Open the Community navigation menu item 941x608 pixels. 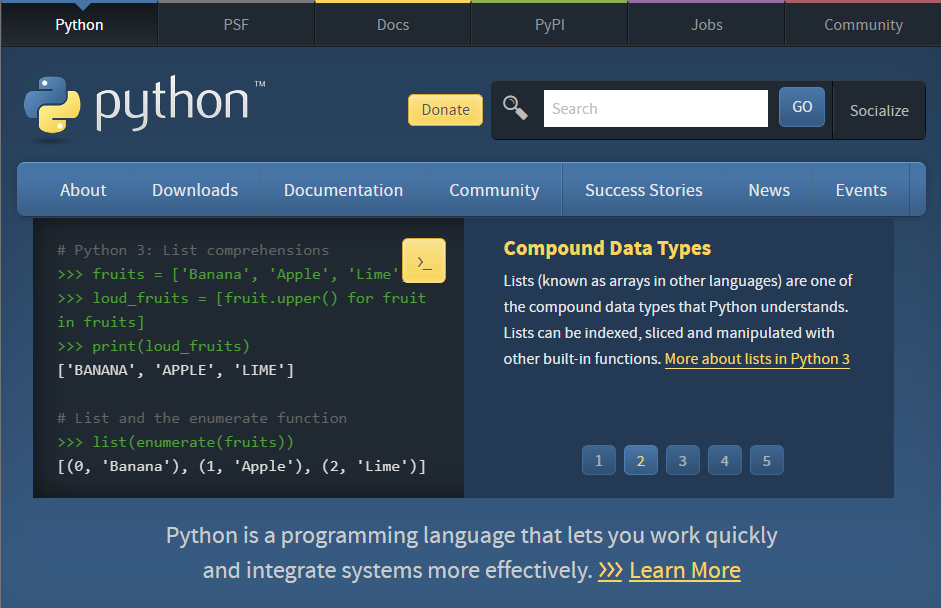coord(494,190)
